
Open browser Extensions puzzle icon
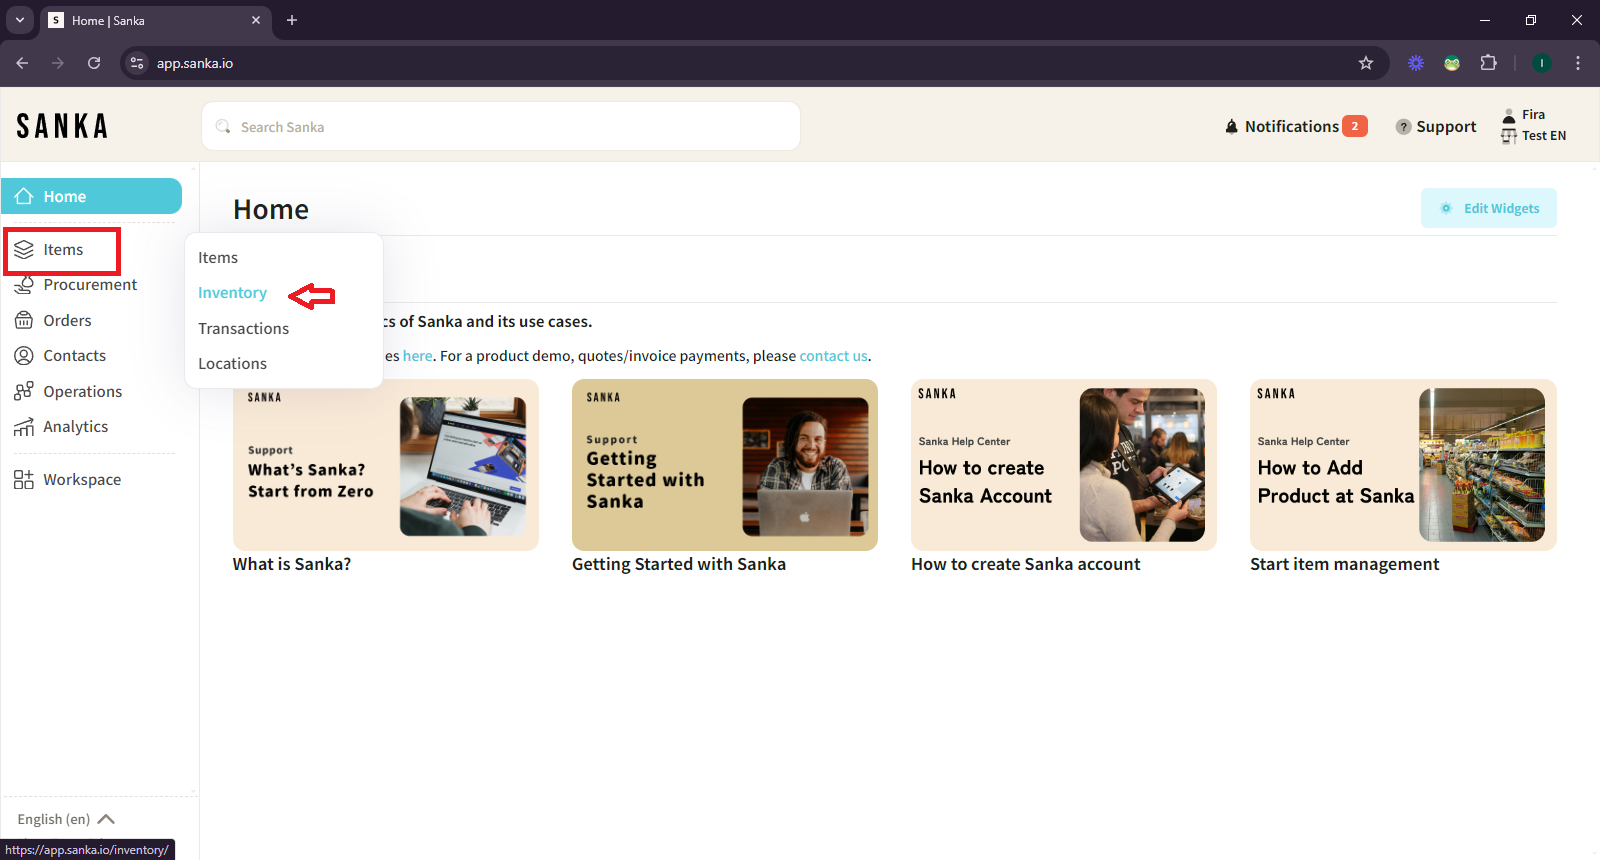[x=1488, y=63]
